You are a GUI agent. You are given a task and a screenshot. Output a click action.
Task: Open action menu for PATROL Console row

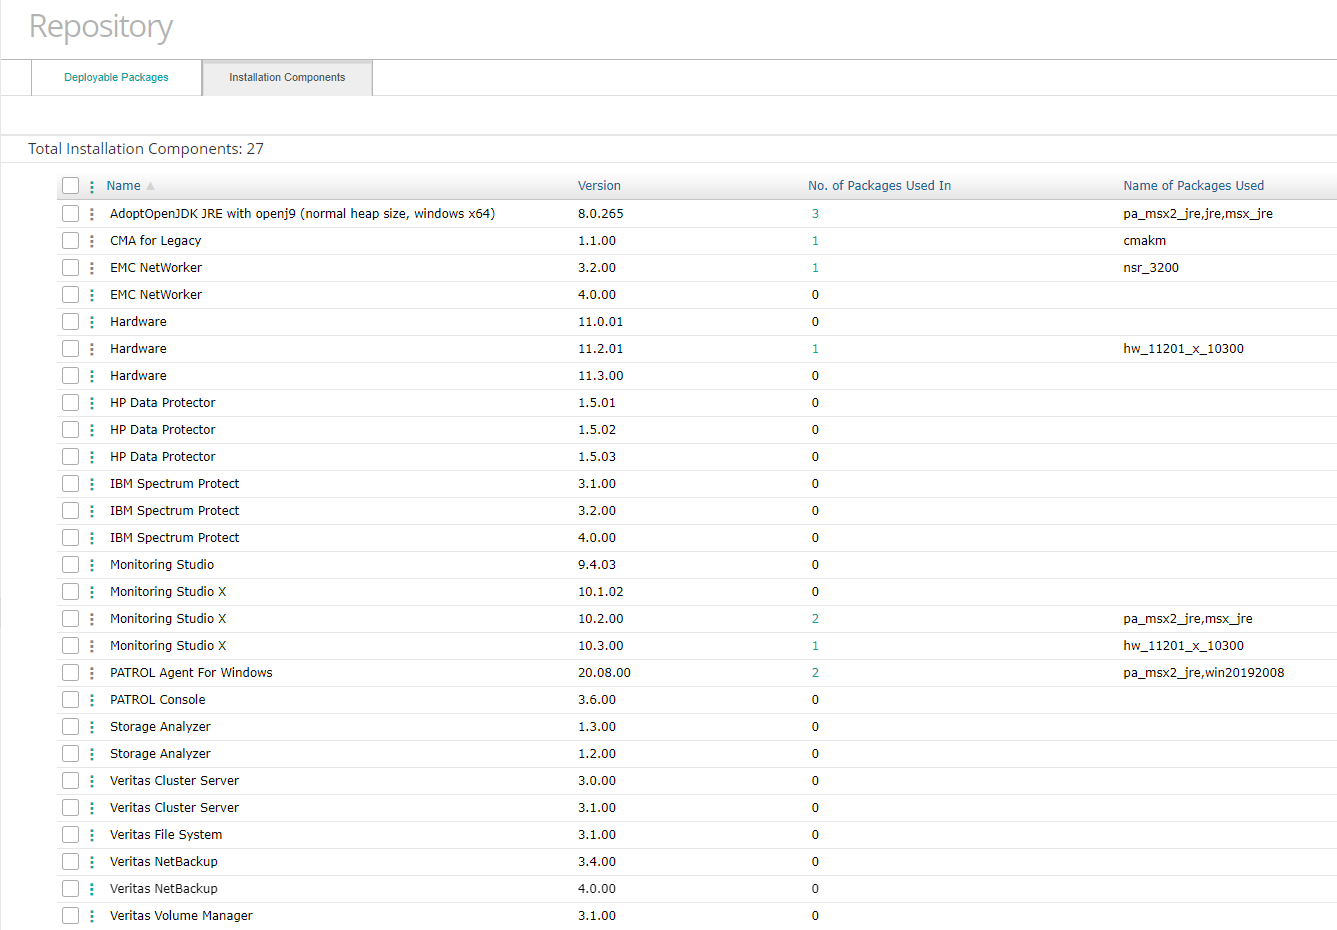(x=92, y=700)
